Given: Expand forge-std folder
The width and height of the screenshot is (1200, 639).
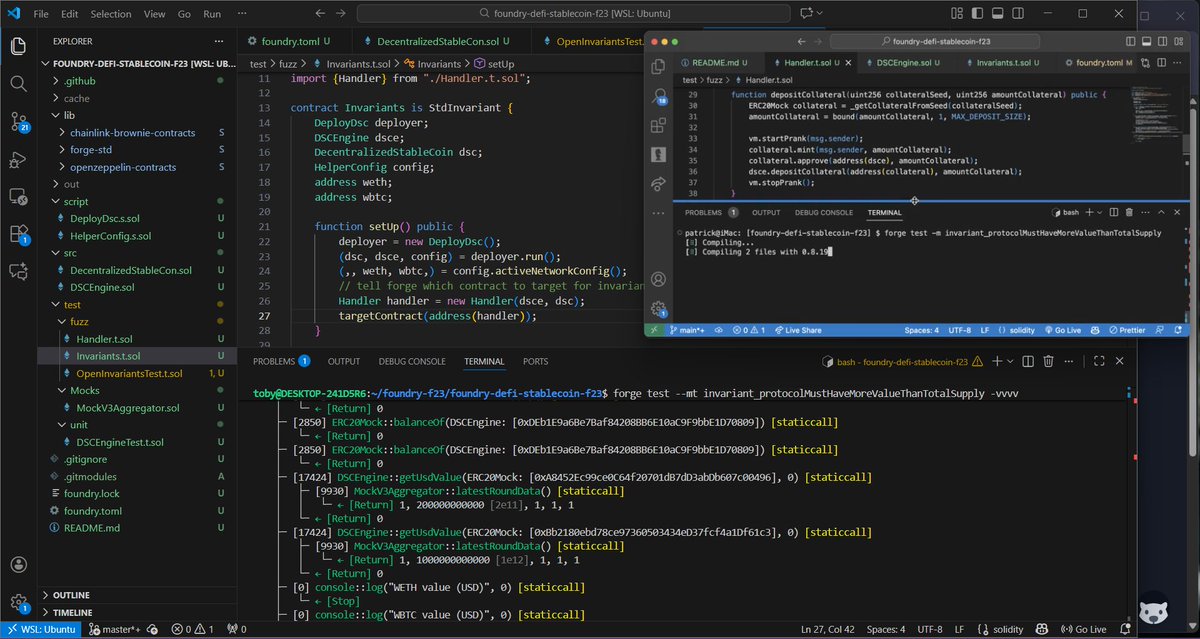Looking at the screenshot, I should [x=138, y=150].
